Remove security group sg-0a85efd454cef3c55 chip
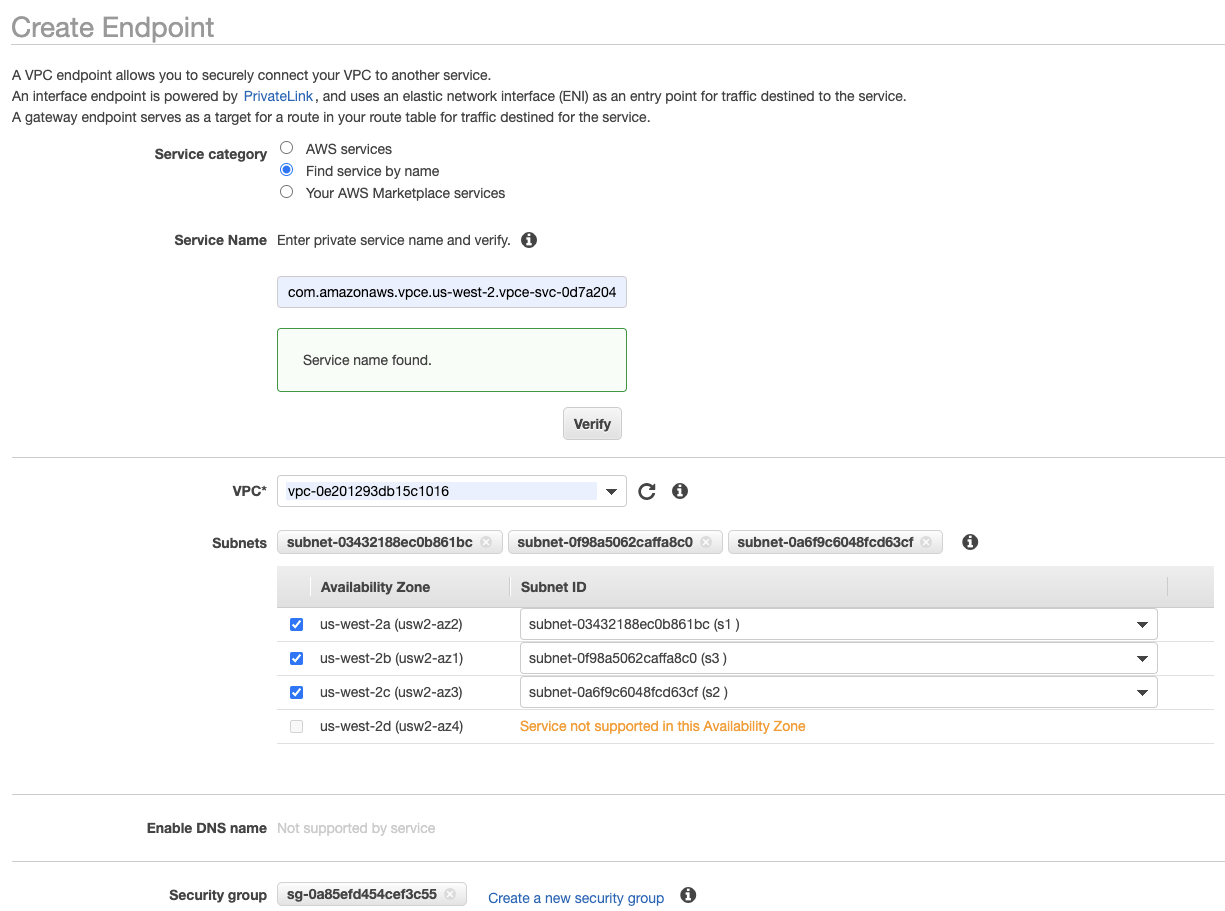The width and height of the screenshot is (1225, 911). click(450, 894)
